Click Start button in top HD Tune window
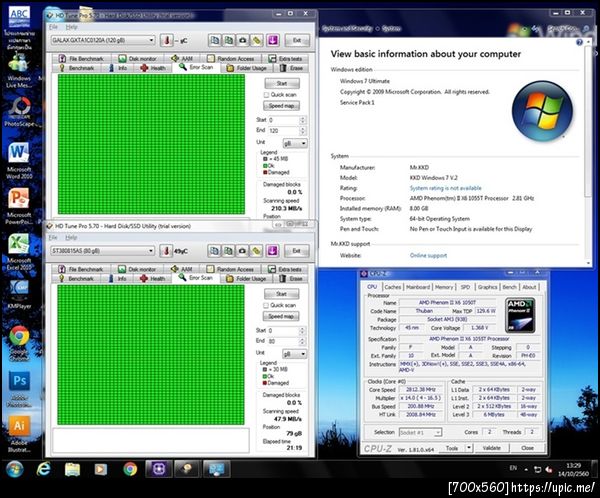The image size is (600, 498). coord(282,83)
